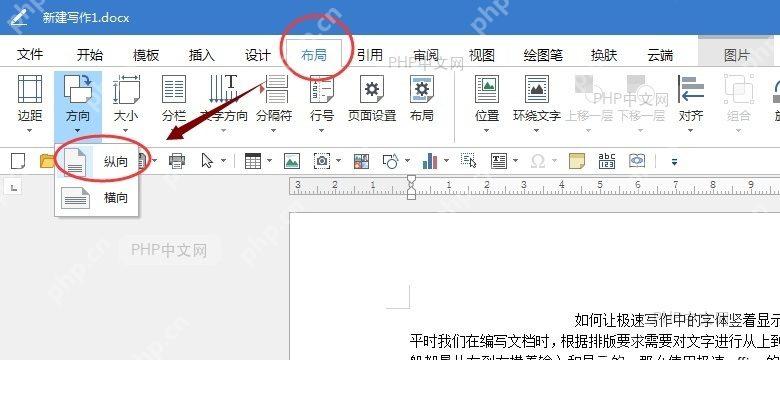Select the 分栏 columns icon

[174, 89]
